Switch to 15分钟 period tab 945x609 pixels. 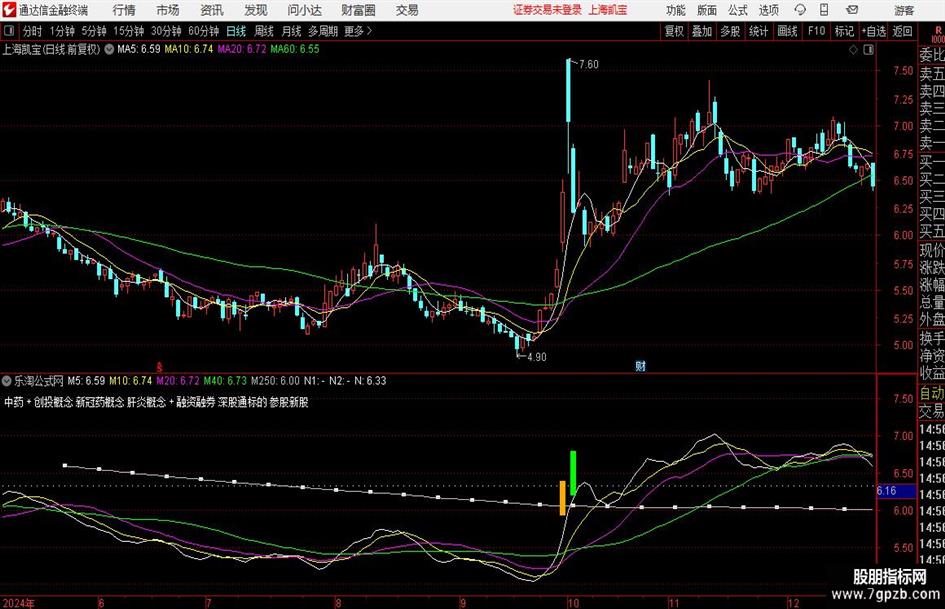tap(129, 31)
